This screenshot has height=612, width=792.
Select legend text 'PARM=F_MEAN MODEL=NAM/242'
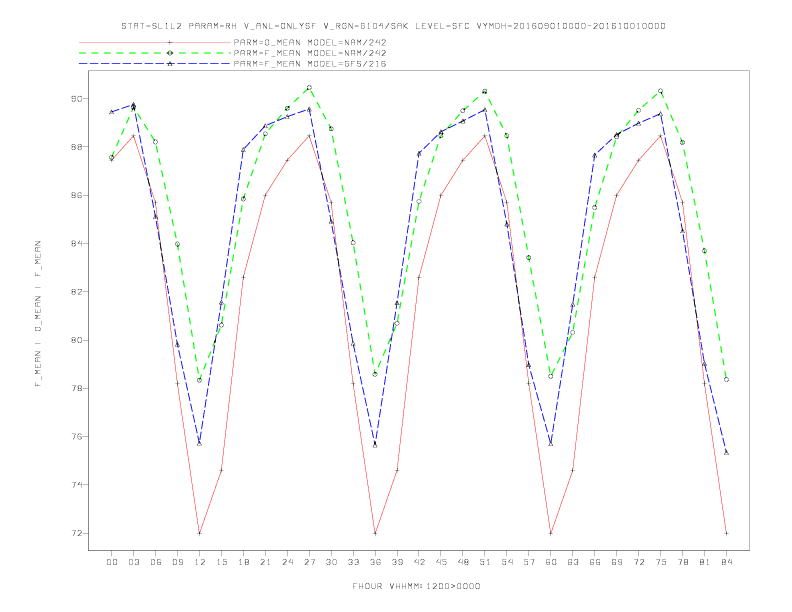[x=310, y=53]
